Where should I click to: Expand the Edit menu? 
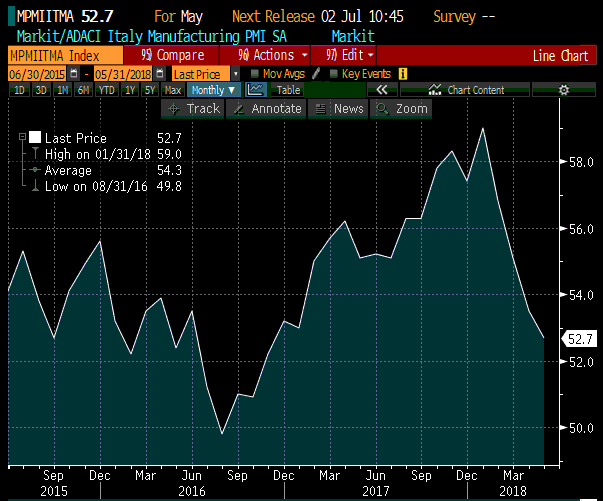click(x=344, y=55)
